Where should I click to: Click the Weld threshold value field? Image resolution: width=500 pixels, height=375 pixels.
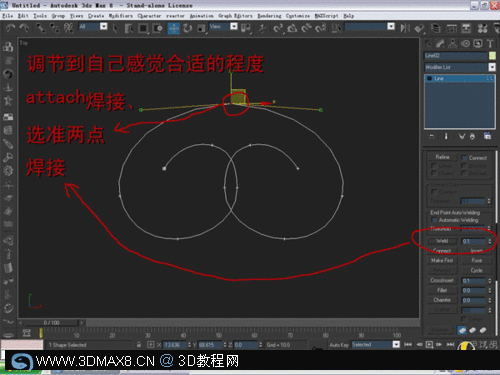[x=474, y=241]
